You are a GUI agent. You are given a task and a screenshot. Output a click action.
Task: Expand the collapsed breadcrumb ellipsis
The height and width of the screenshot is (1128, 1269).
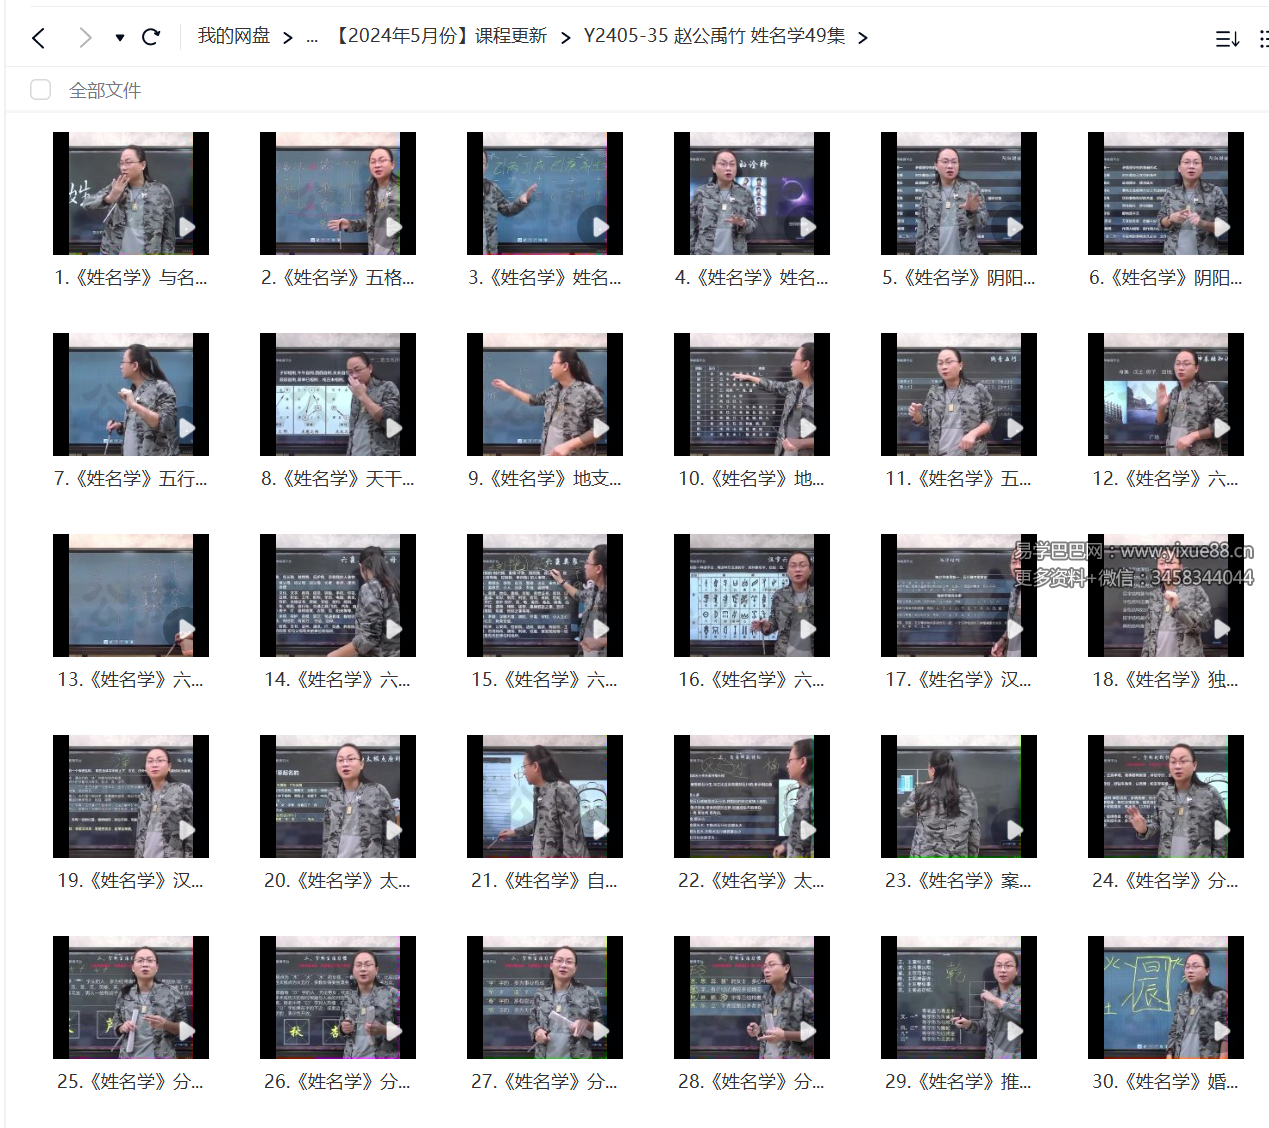point(312,37)
